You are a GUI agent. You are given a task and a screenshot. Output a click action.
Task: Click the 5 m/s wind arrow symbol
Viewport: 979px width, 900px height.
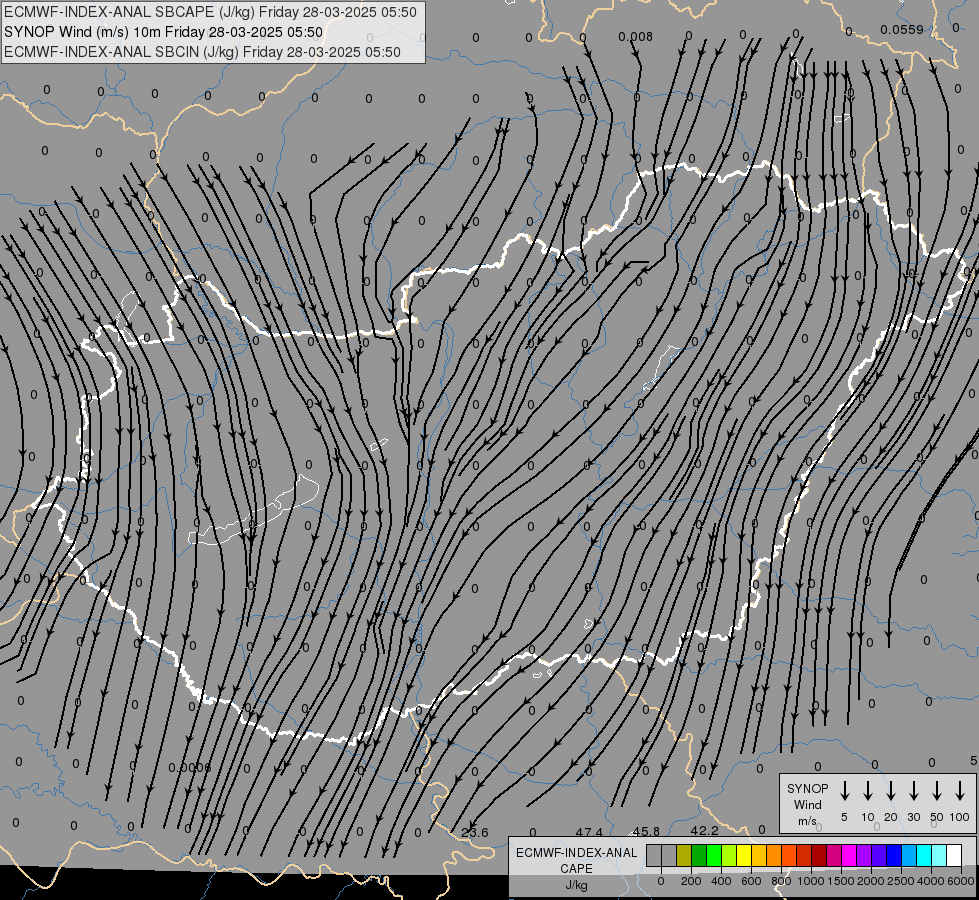pyautogui.click(x=844, y=791)
